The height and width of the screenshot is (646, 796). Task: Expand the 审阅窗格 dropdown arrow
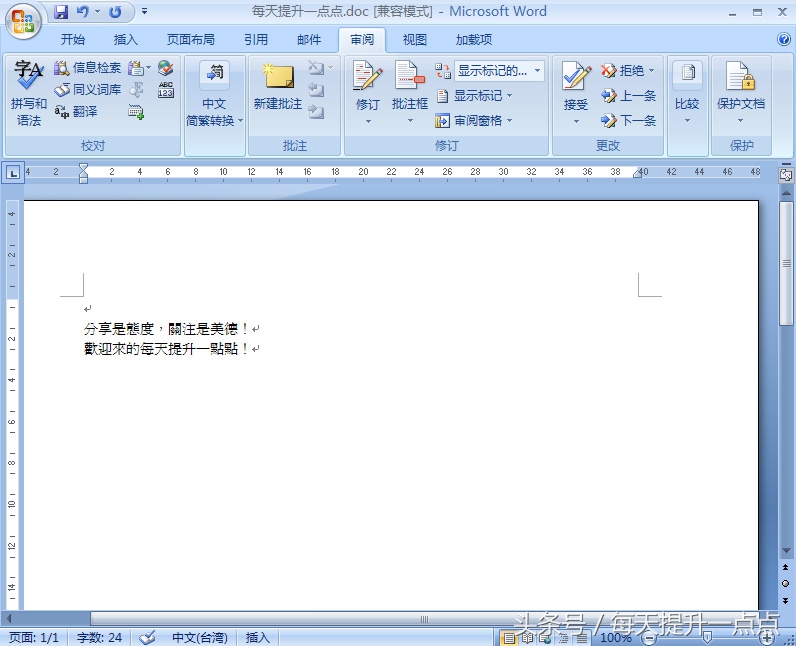pyautogui.click(x=509, y=121)
